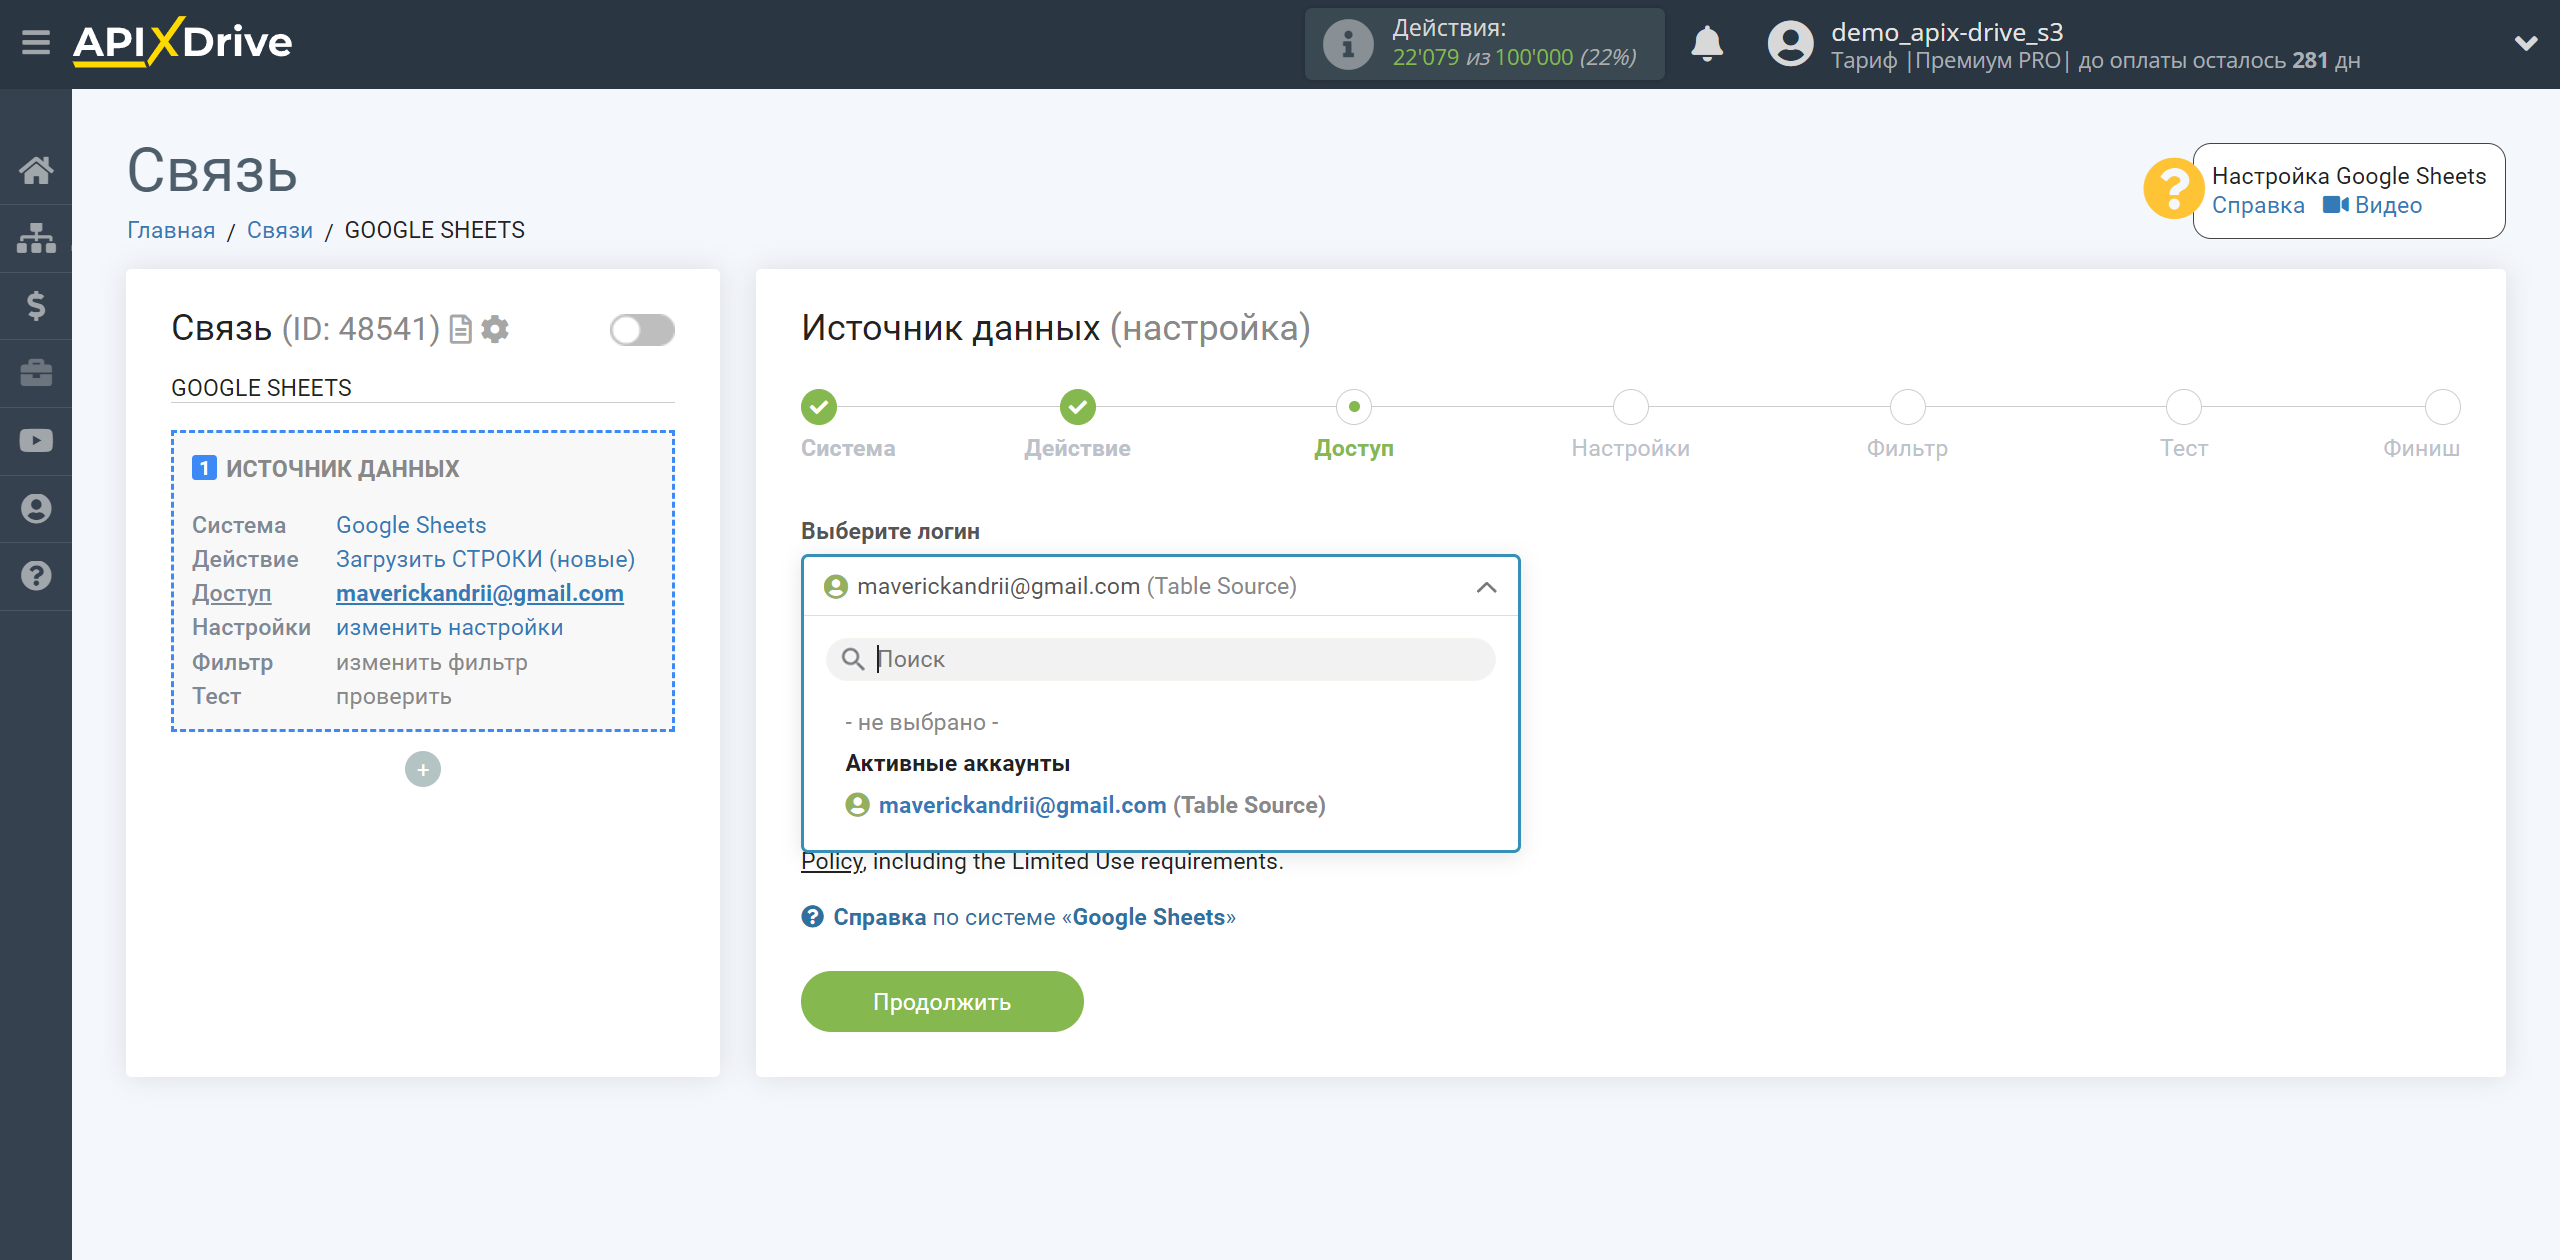Open video tutorials icon in sidebar
The image size is (2560, 1260).
(x=36, y=441)
